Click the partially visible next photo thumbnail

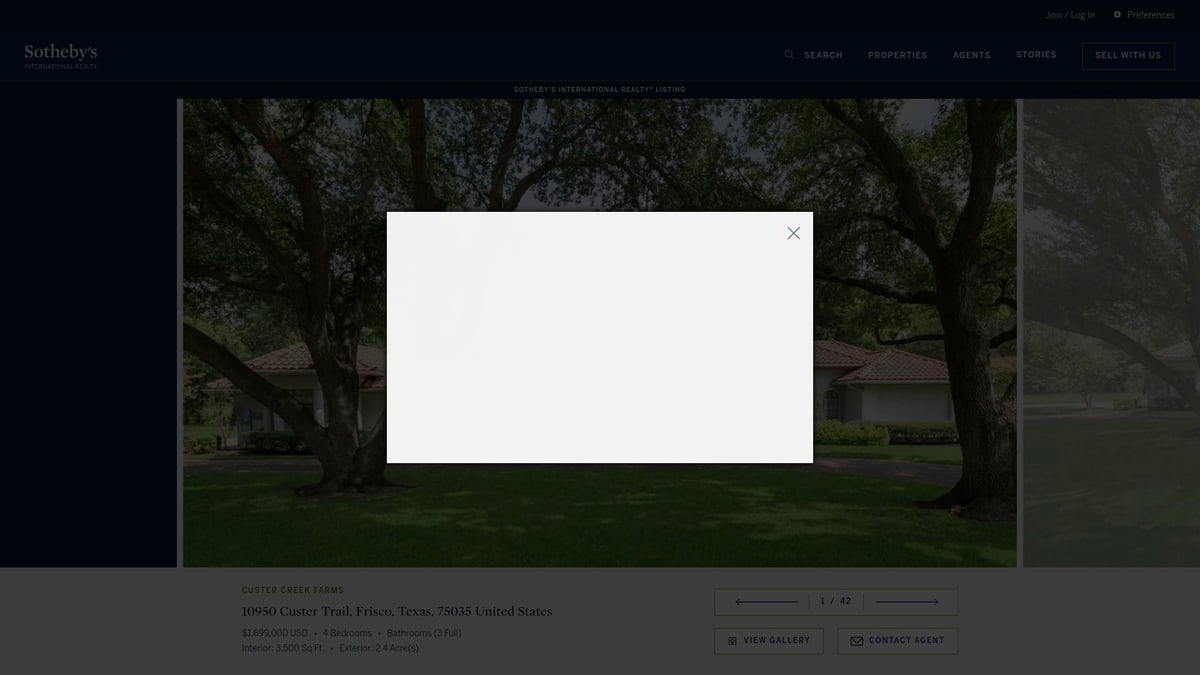tap(1110, 330)
